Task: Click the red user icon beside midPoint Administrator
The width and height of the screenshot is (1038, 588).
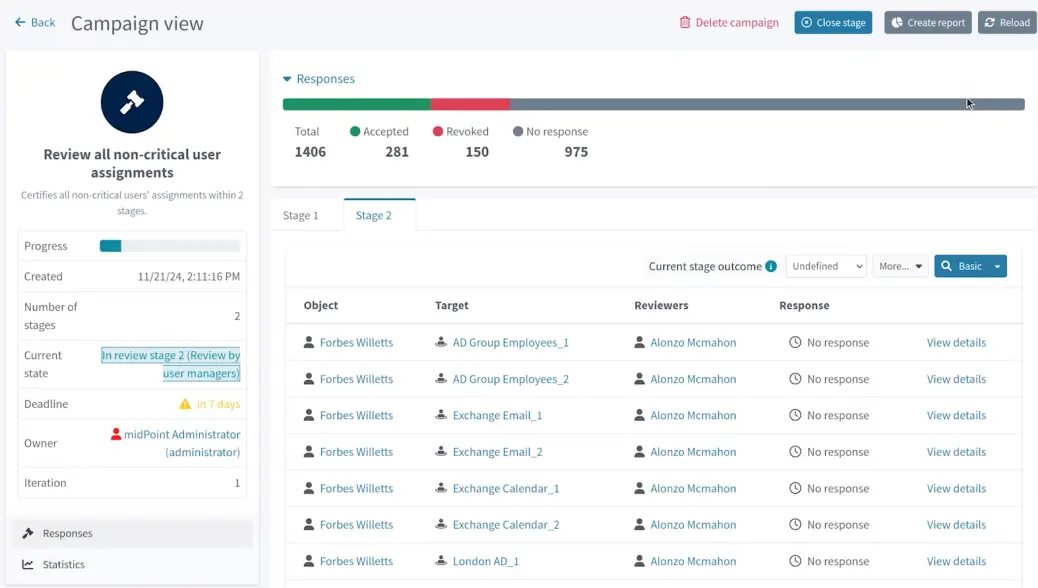Action: coord(116,435)
